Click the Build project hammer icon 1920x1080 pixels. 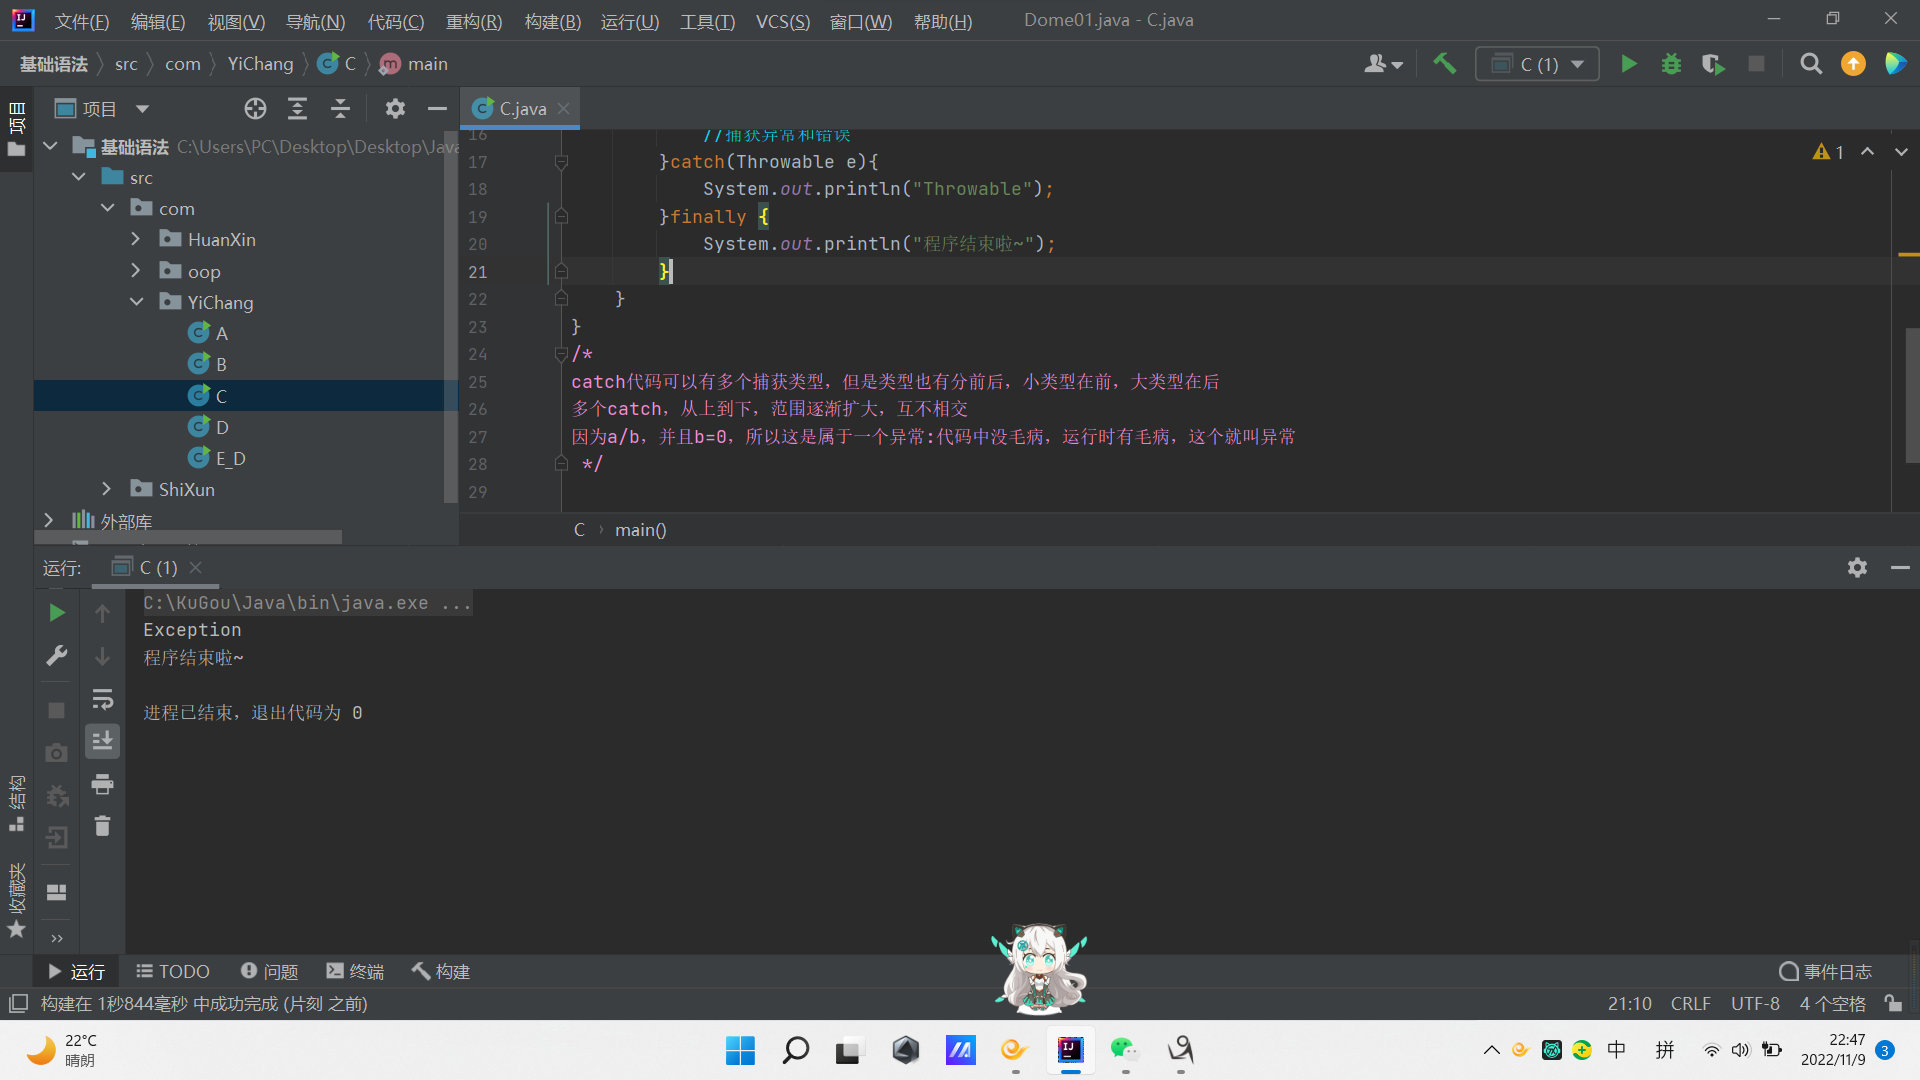1444,64
